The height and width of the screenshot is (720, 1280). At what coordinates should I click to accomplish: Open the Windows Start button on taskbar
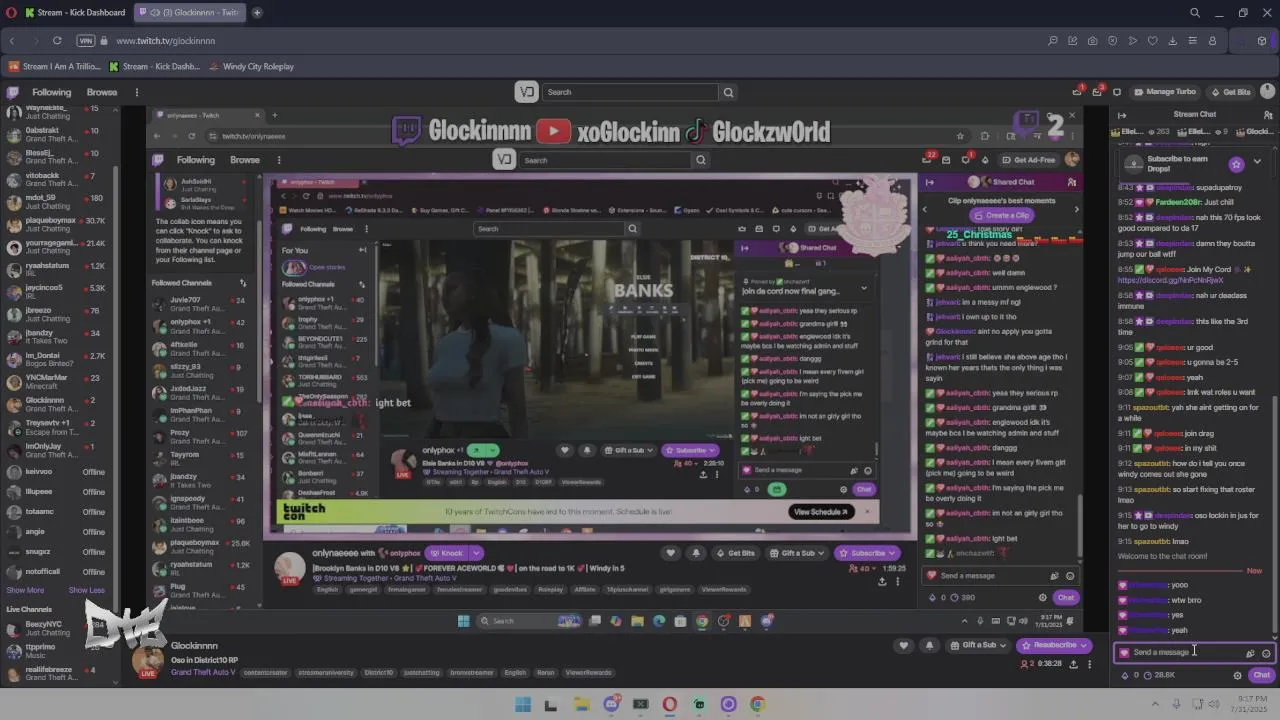[522, 704]
